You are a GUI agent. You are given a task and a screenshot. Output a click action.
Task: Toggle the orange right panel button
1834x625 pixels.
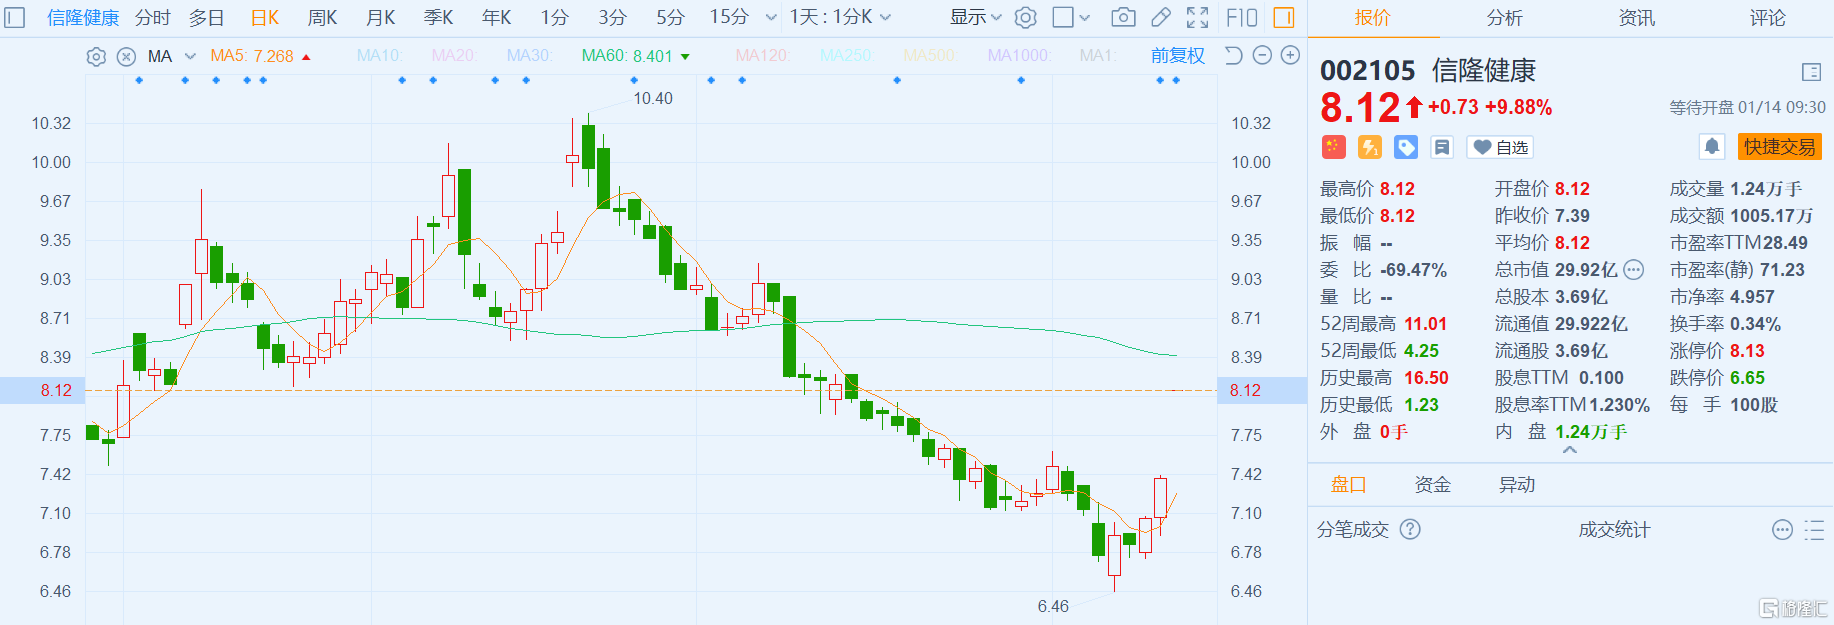pyautogui.click(x=1284, y=17)
